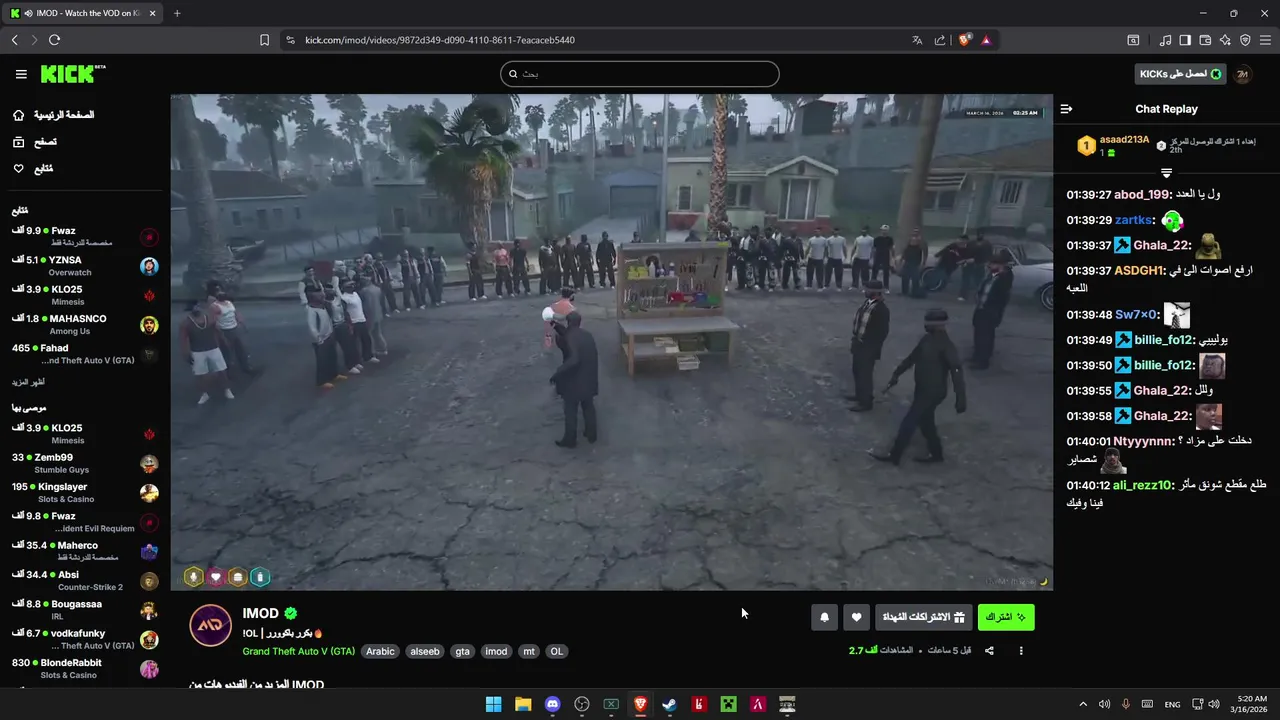Image resolution: width=1280 pixels, height=720 pixels.
Task: Click the heart follow button for IMOD
Action: (x=856, y=617)
